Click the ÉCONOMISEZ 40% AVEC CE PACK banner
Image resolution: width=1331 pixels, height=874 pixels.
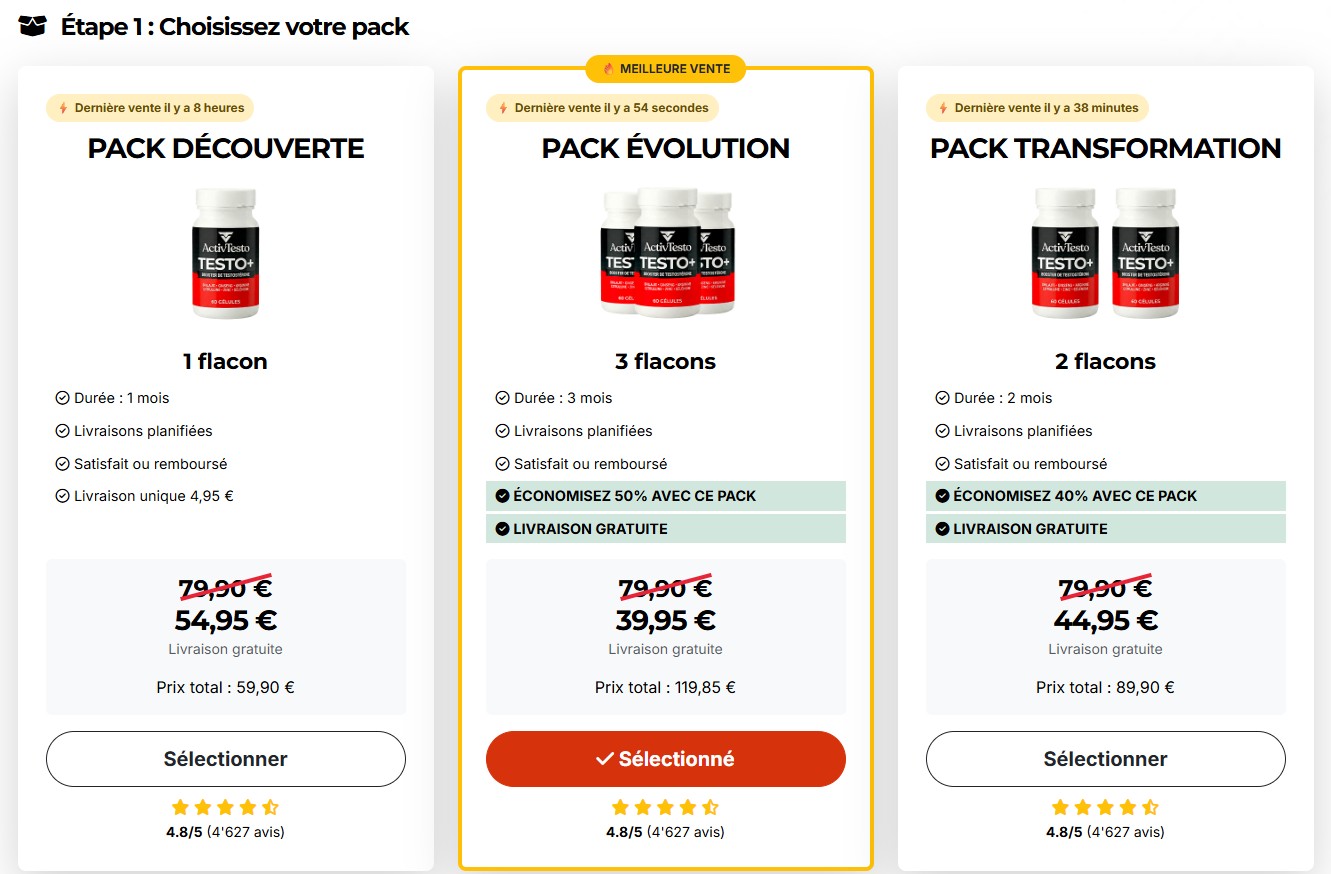(x=1105, y=495)
